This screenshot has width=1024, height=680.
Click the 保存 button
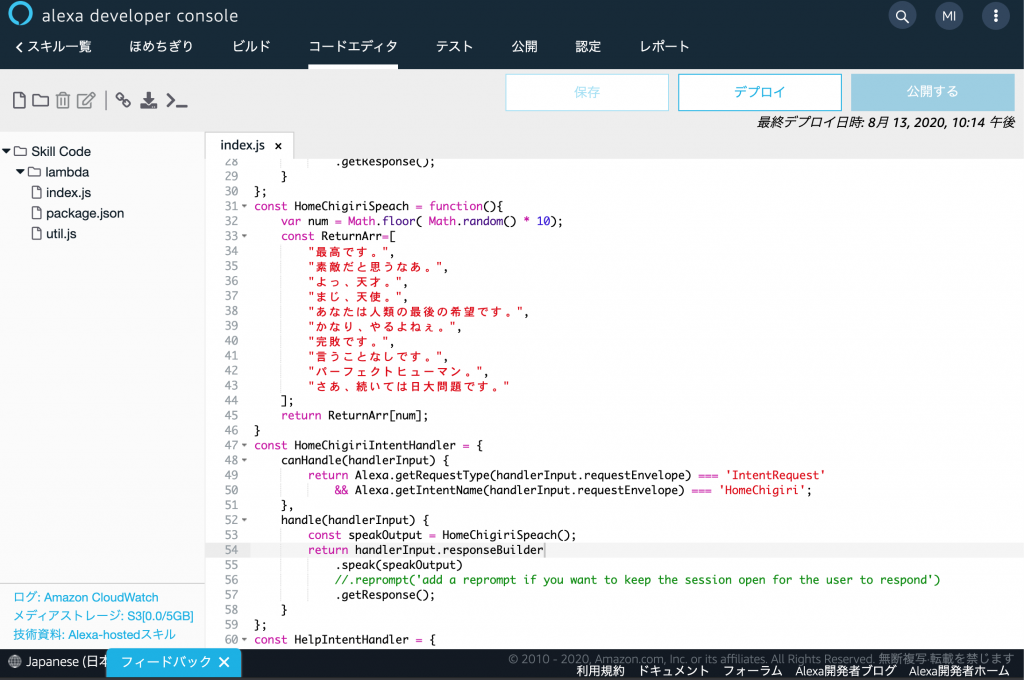pyautogui.click(x=587, y=92)
